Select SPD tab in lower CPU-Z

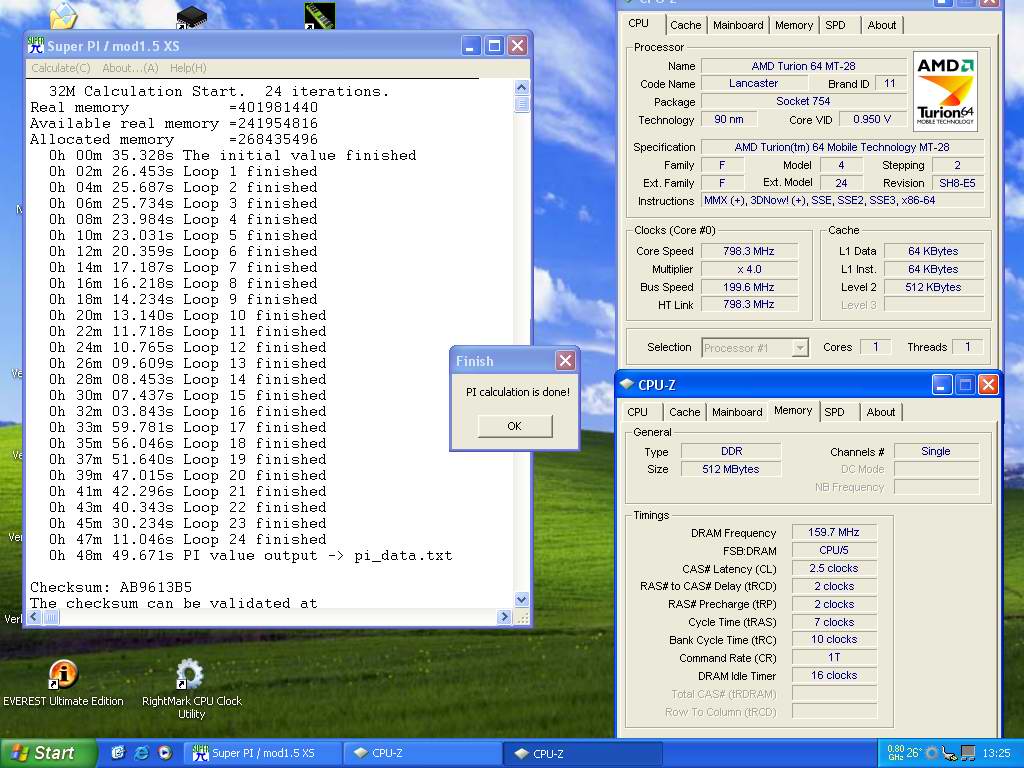click(x=834, y=412)
